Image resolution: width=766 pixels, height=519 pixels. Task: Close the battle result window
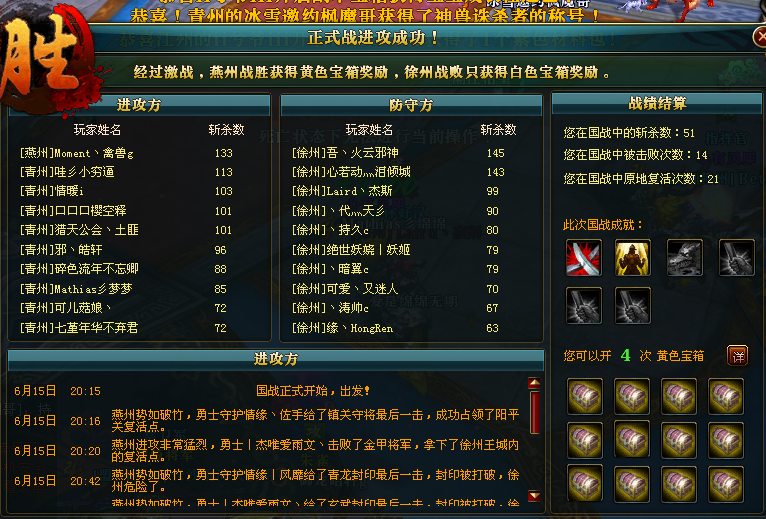tap(759, 37)
